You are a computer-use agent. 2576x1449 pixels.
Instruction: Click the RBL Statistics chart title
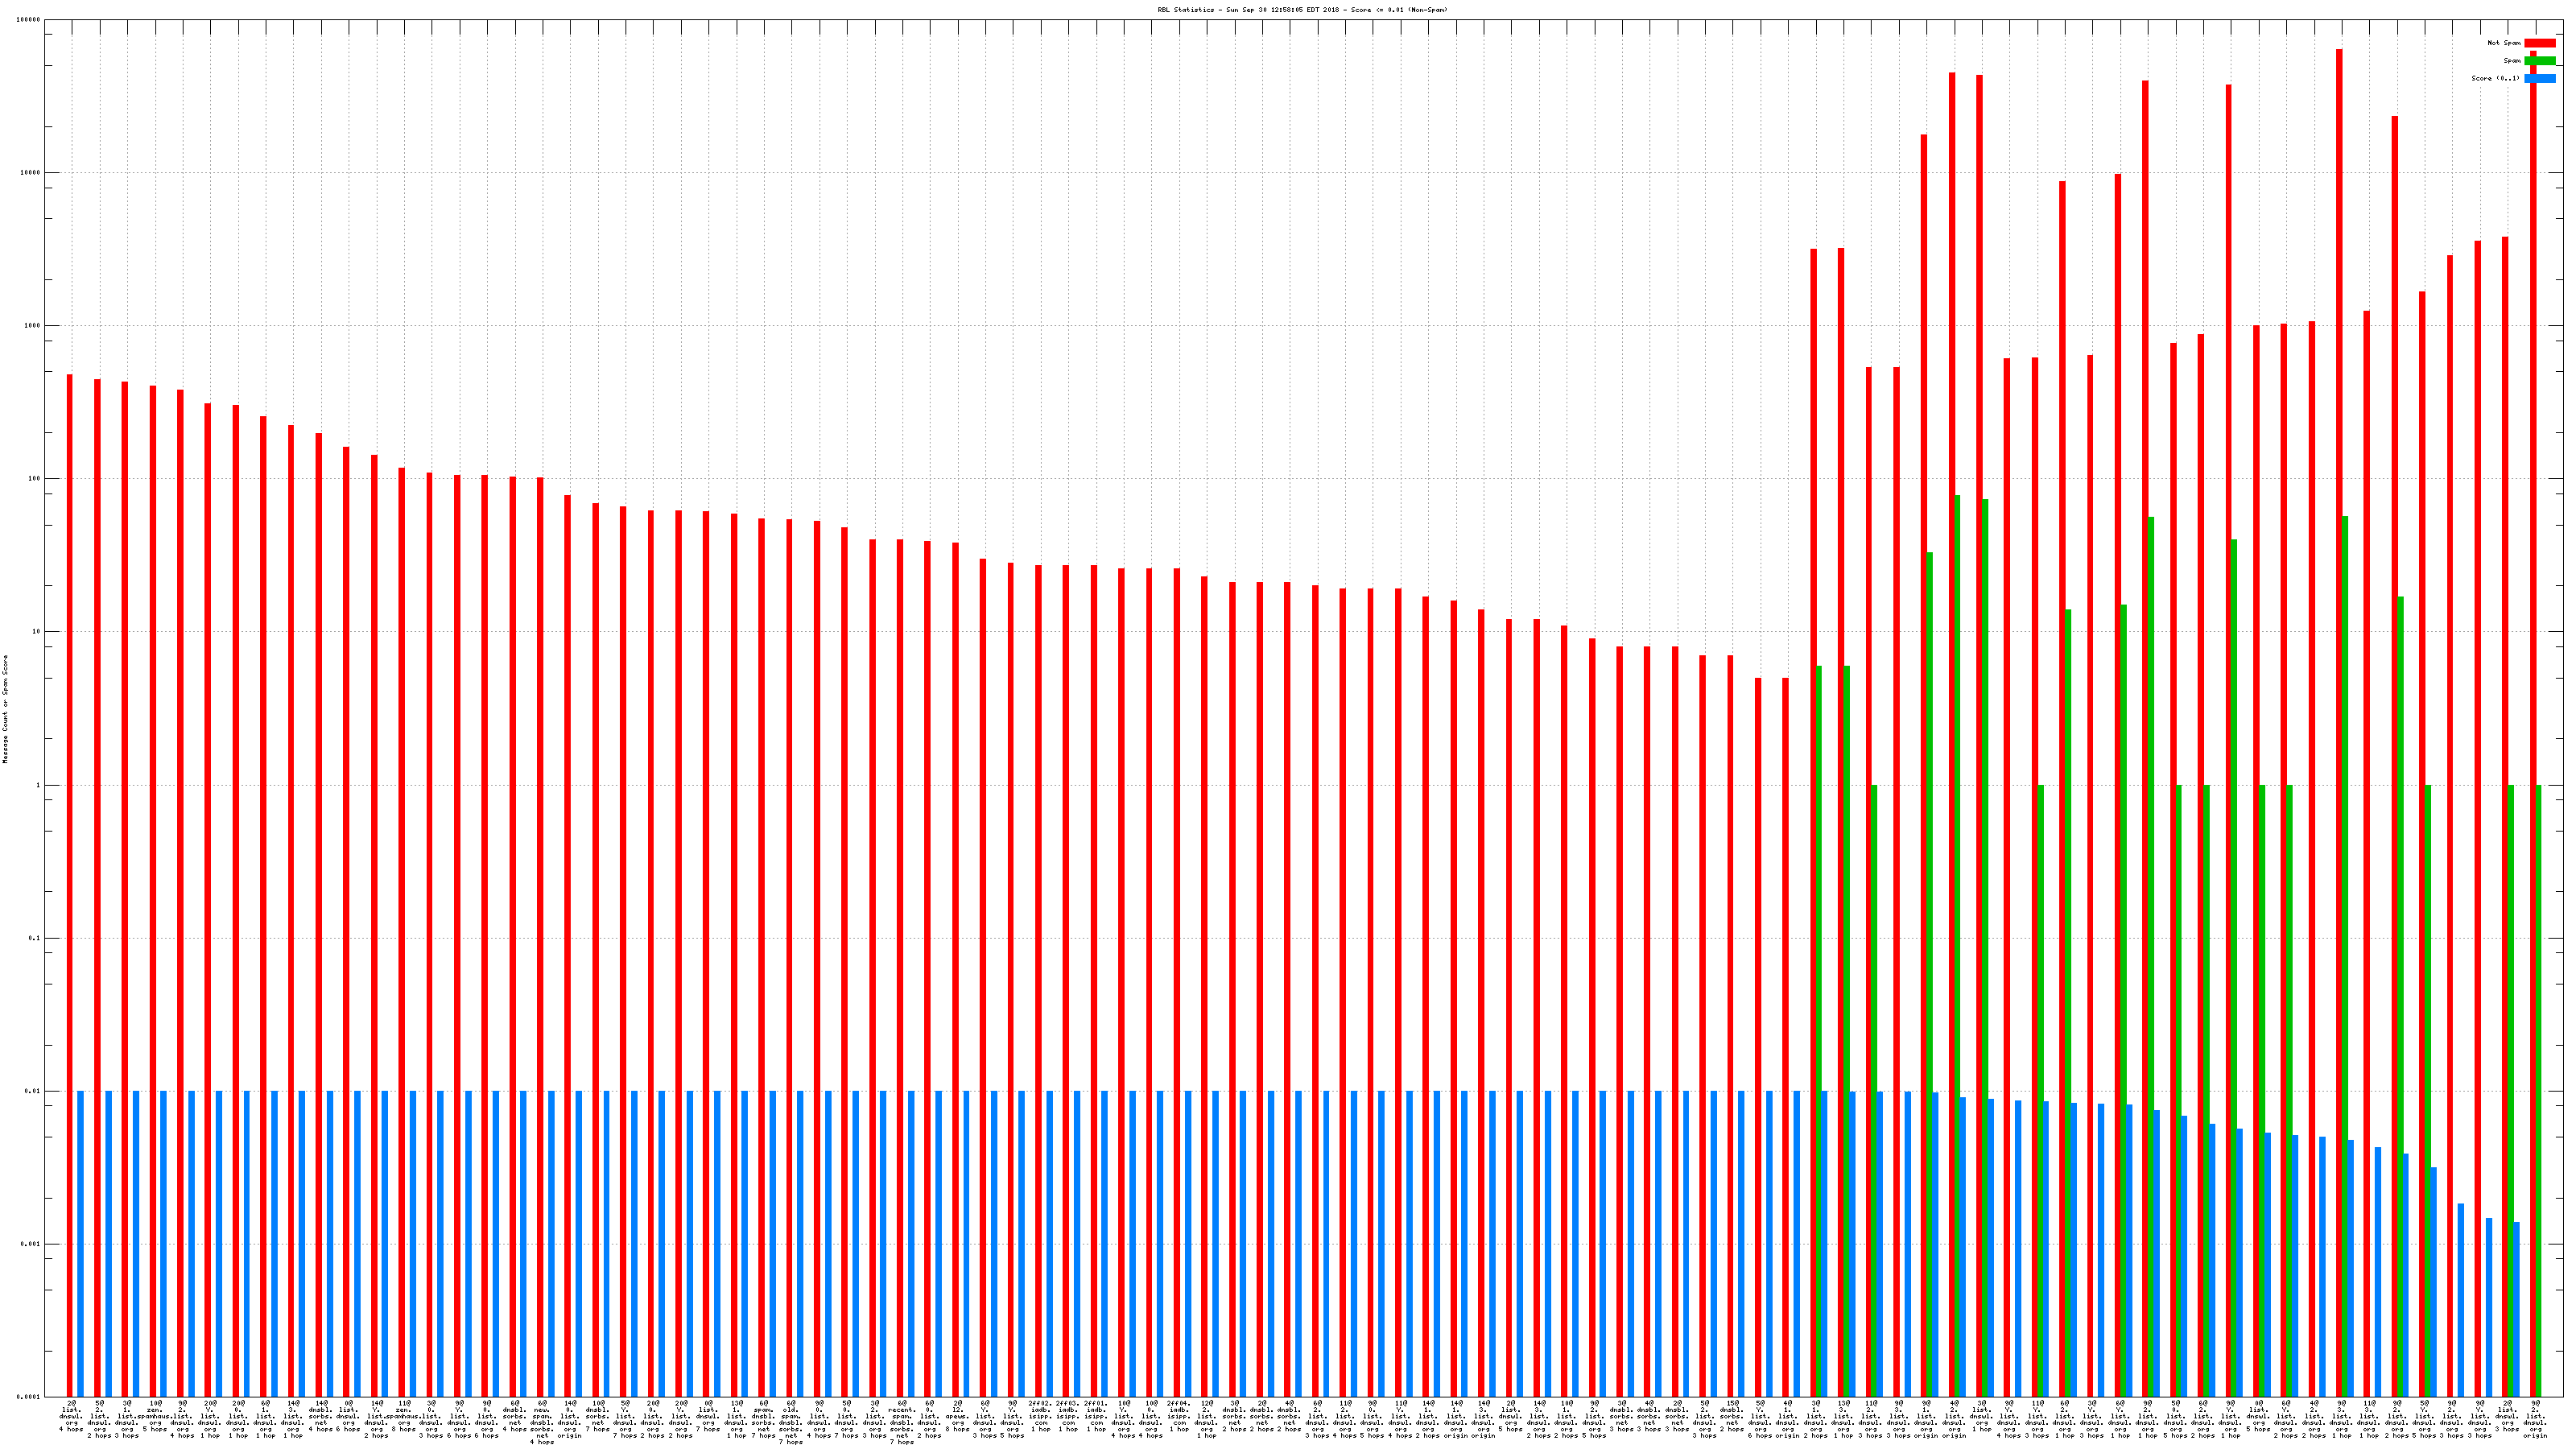click(x=1302, y=10)
